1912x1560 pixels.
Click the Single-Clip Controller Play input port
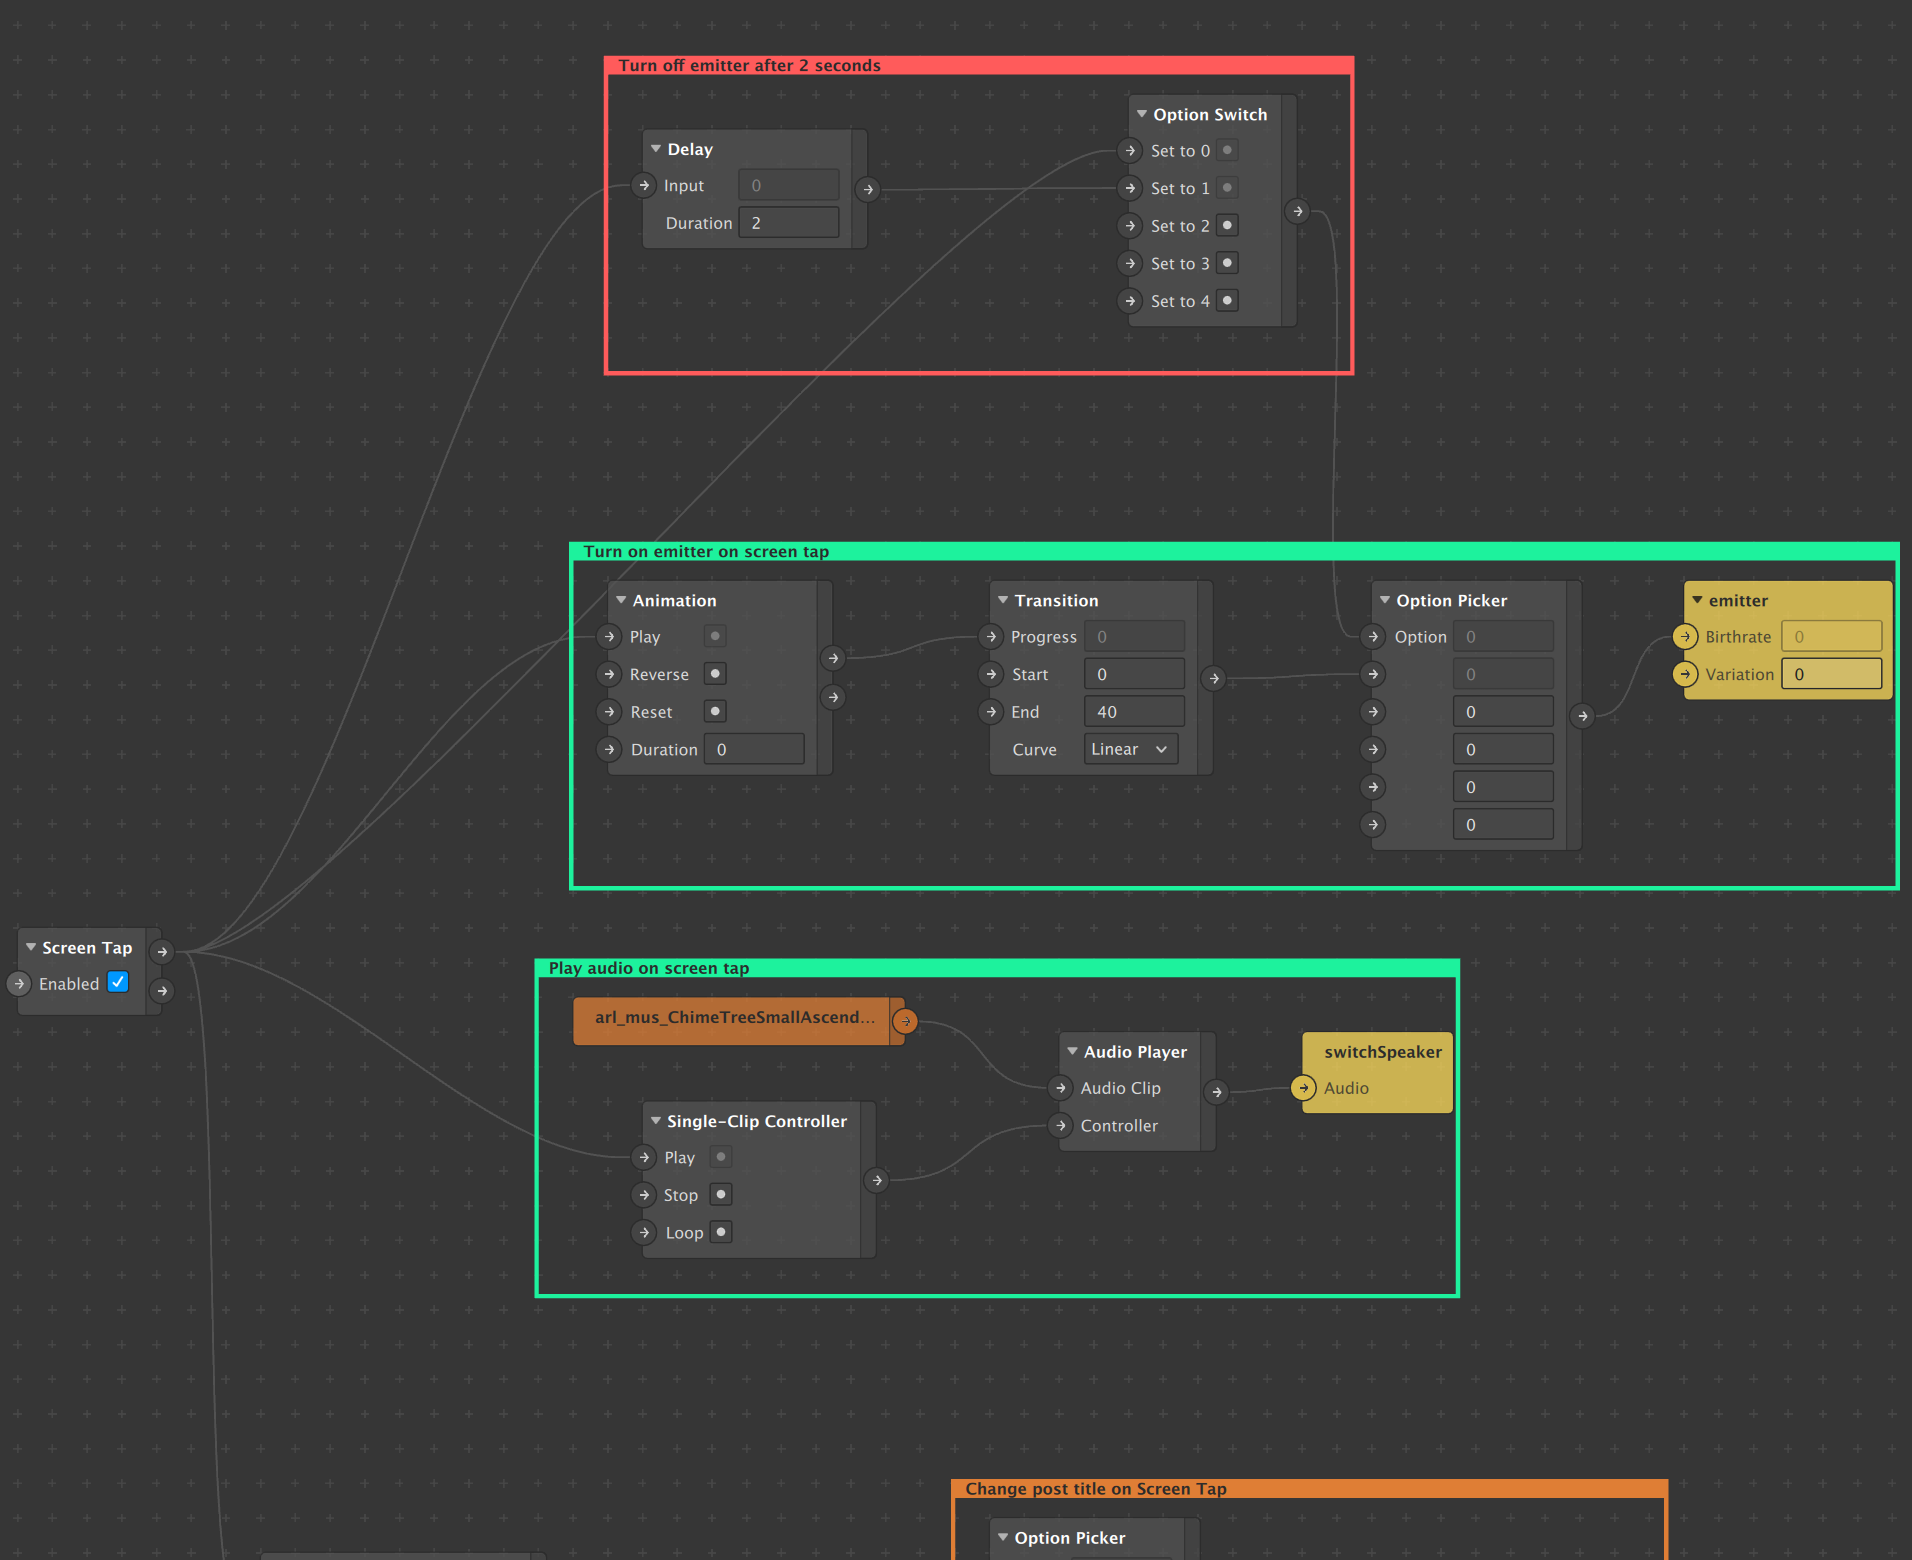(x=644, y=1158)
